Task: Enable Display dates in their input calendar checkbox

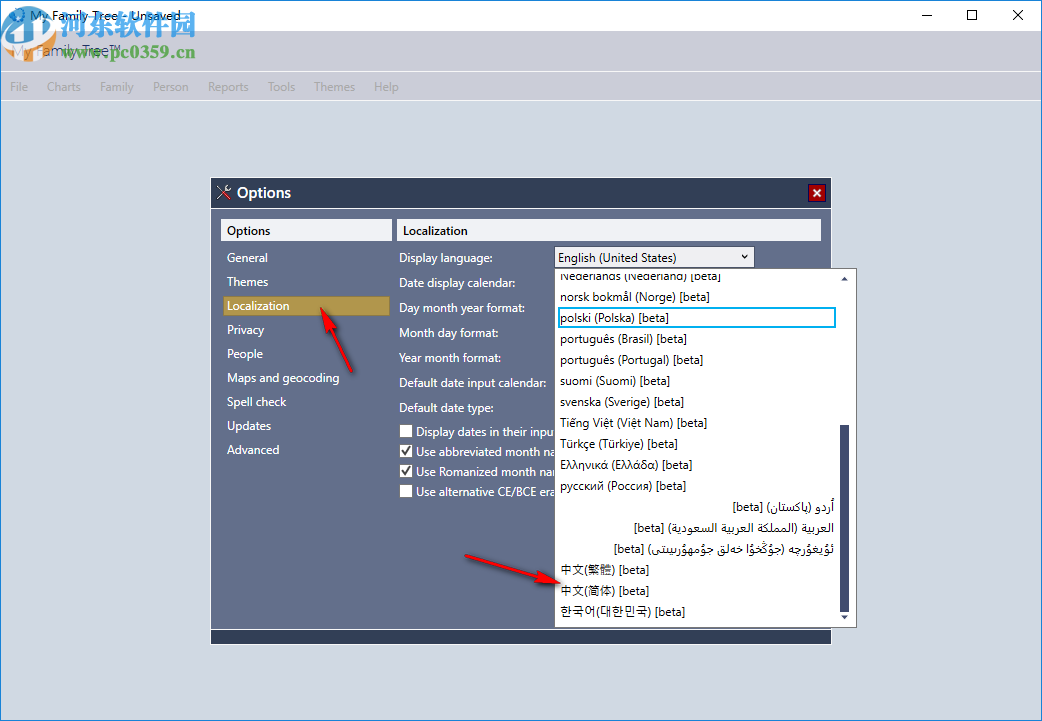Action: (406, 432)
